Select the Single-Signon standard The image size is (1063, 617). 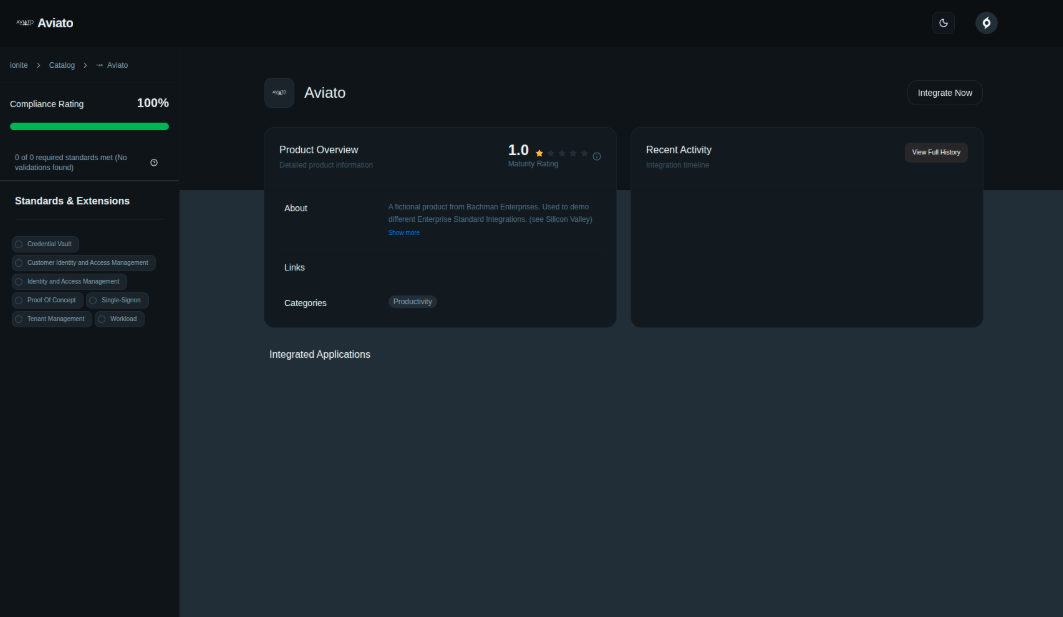(117, 300)
